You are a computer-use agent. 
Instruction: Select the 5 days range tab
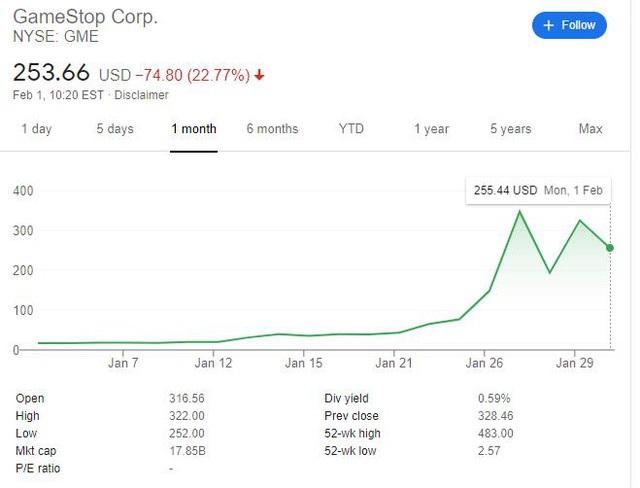pyautogui.click(x=115, y=129)
